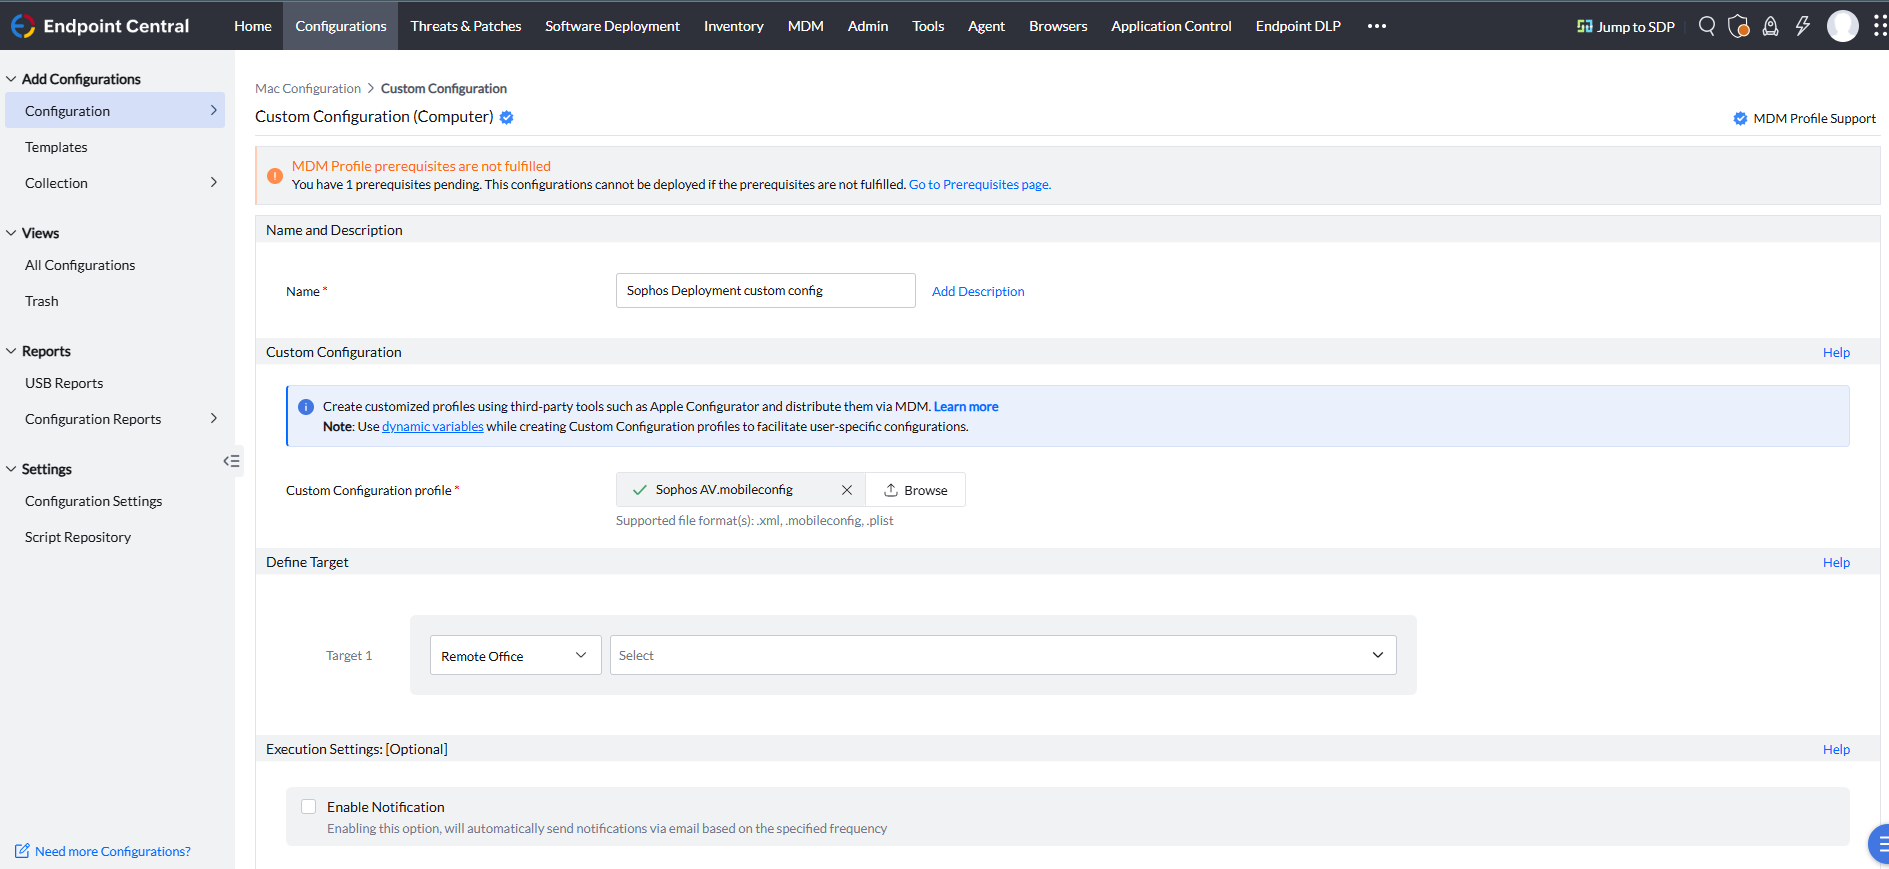This screenshot has width=1889, height=869.
Task: Click the Need more Configurations edit icon
Action: 22,851
